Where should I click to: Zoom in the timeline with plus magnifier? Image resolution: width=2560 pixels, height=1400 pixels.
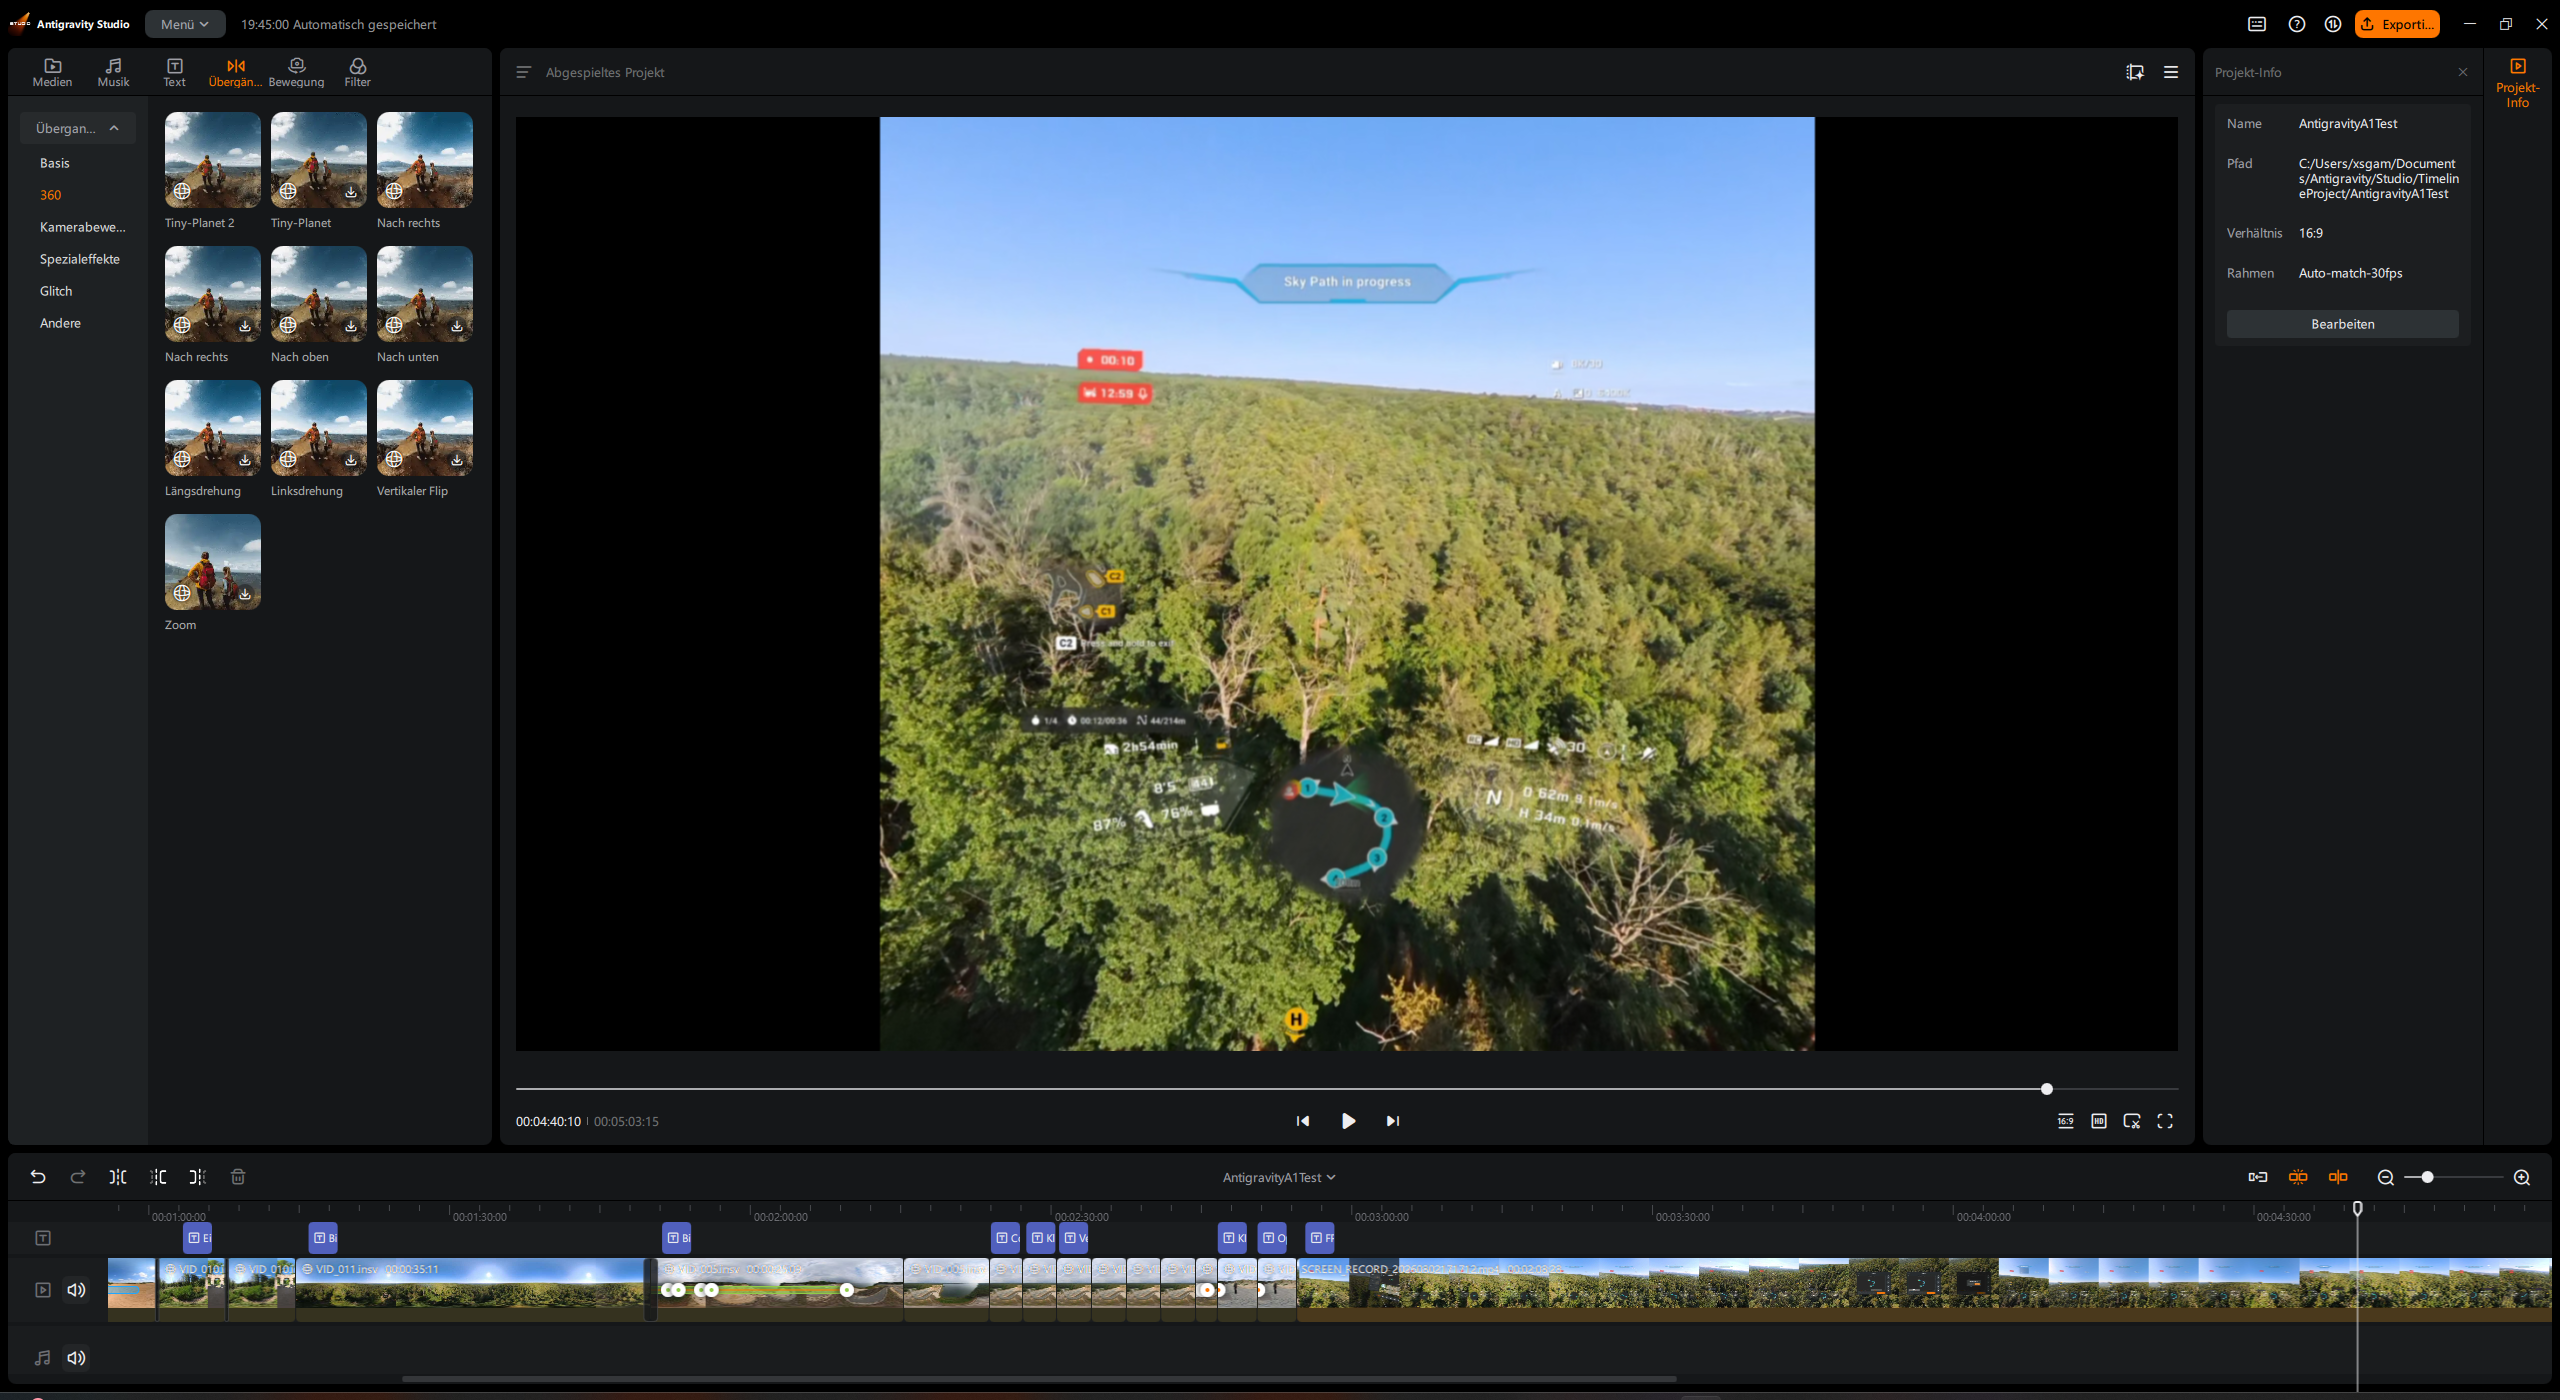(2522, 1177)
